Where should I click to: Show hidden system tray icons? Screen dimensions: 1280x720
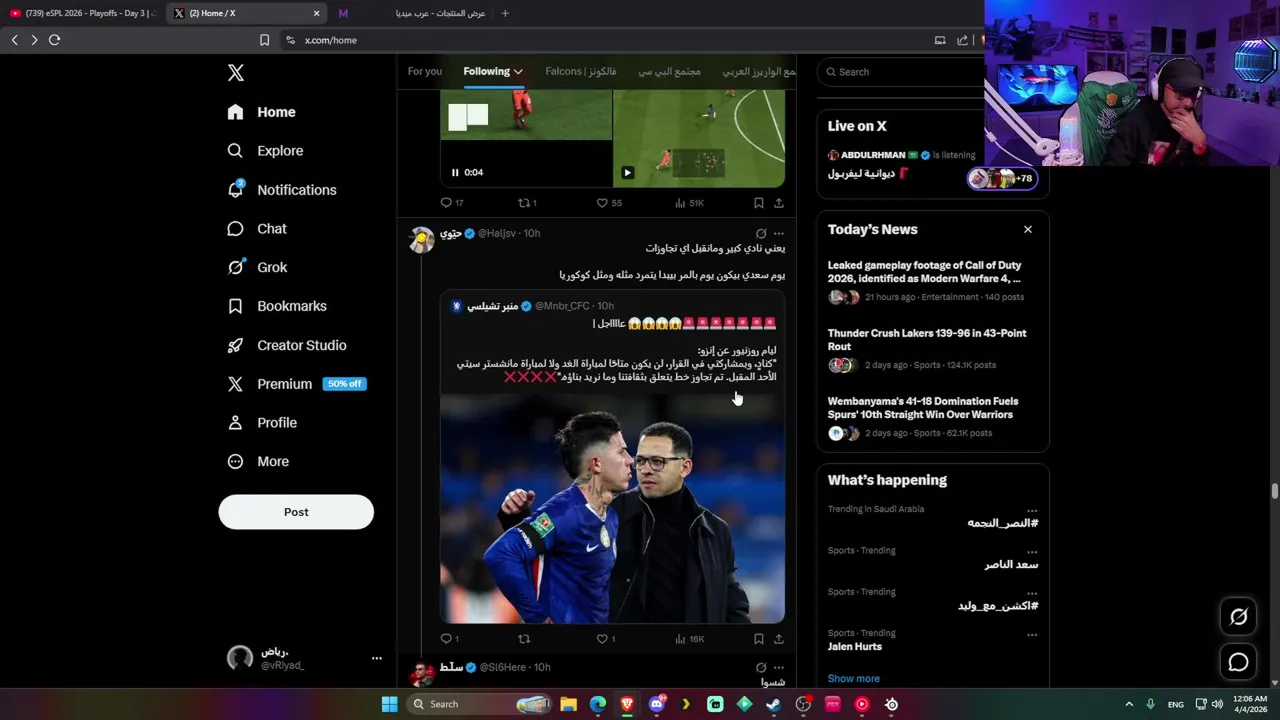tap(1129, 704)
